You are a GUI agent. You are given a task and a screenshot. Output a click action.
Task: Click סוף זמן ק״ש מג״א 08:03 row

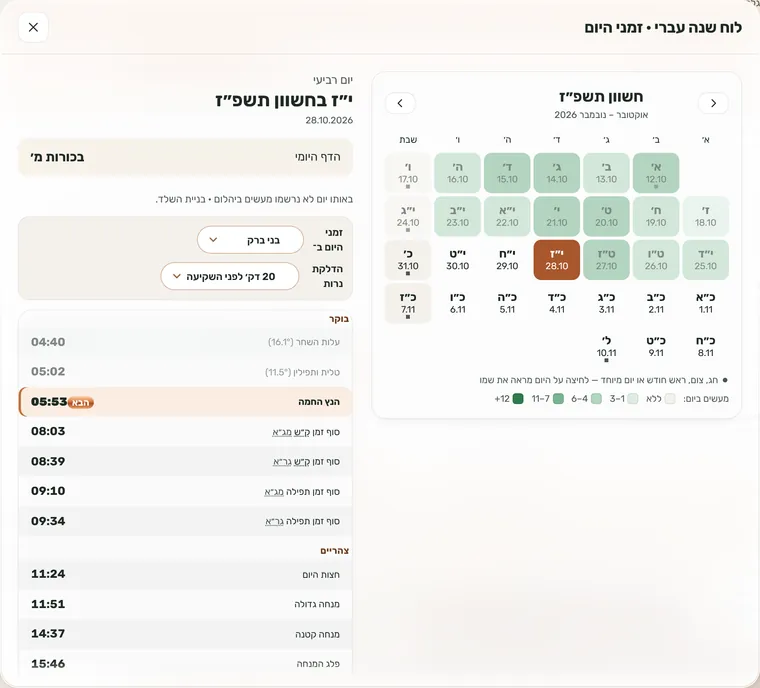coord(185,431)
